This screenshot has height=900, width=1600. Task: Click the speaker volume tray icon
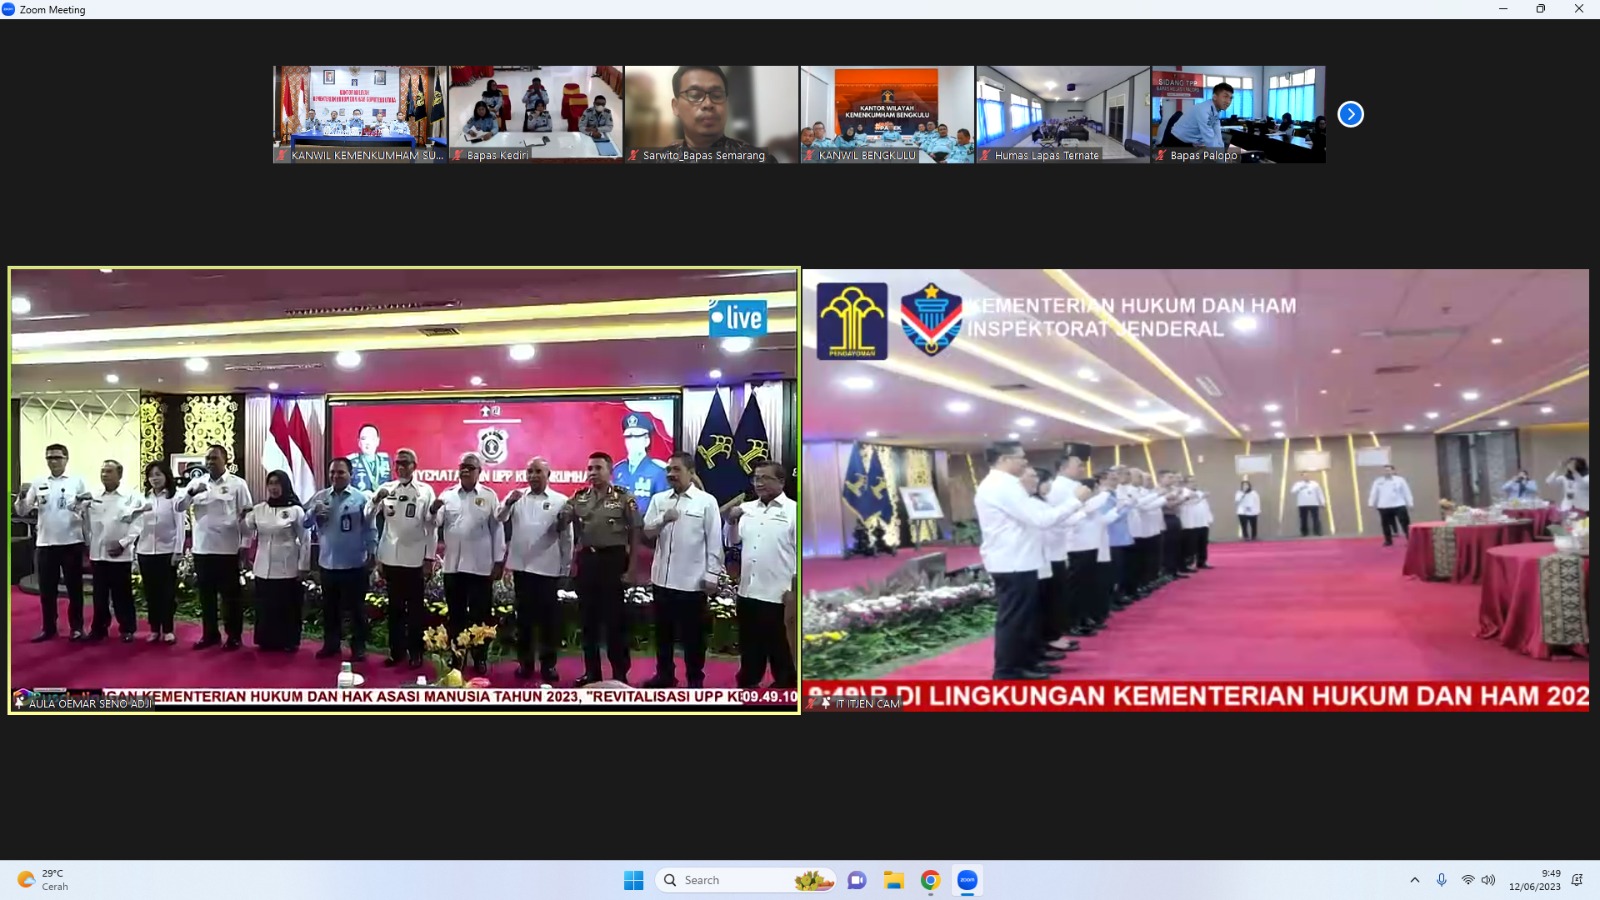pos(1488,880)
